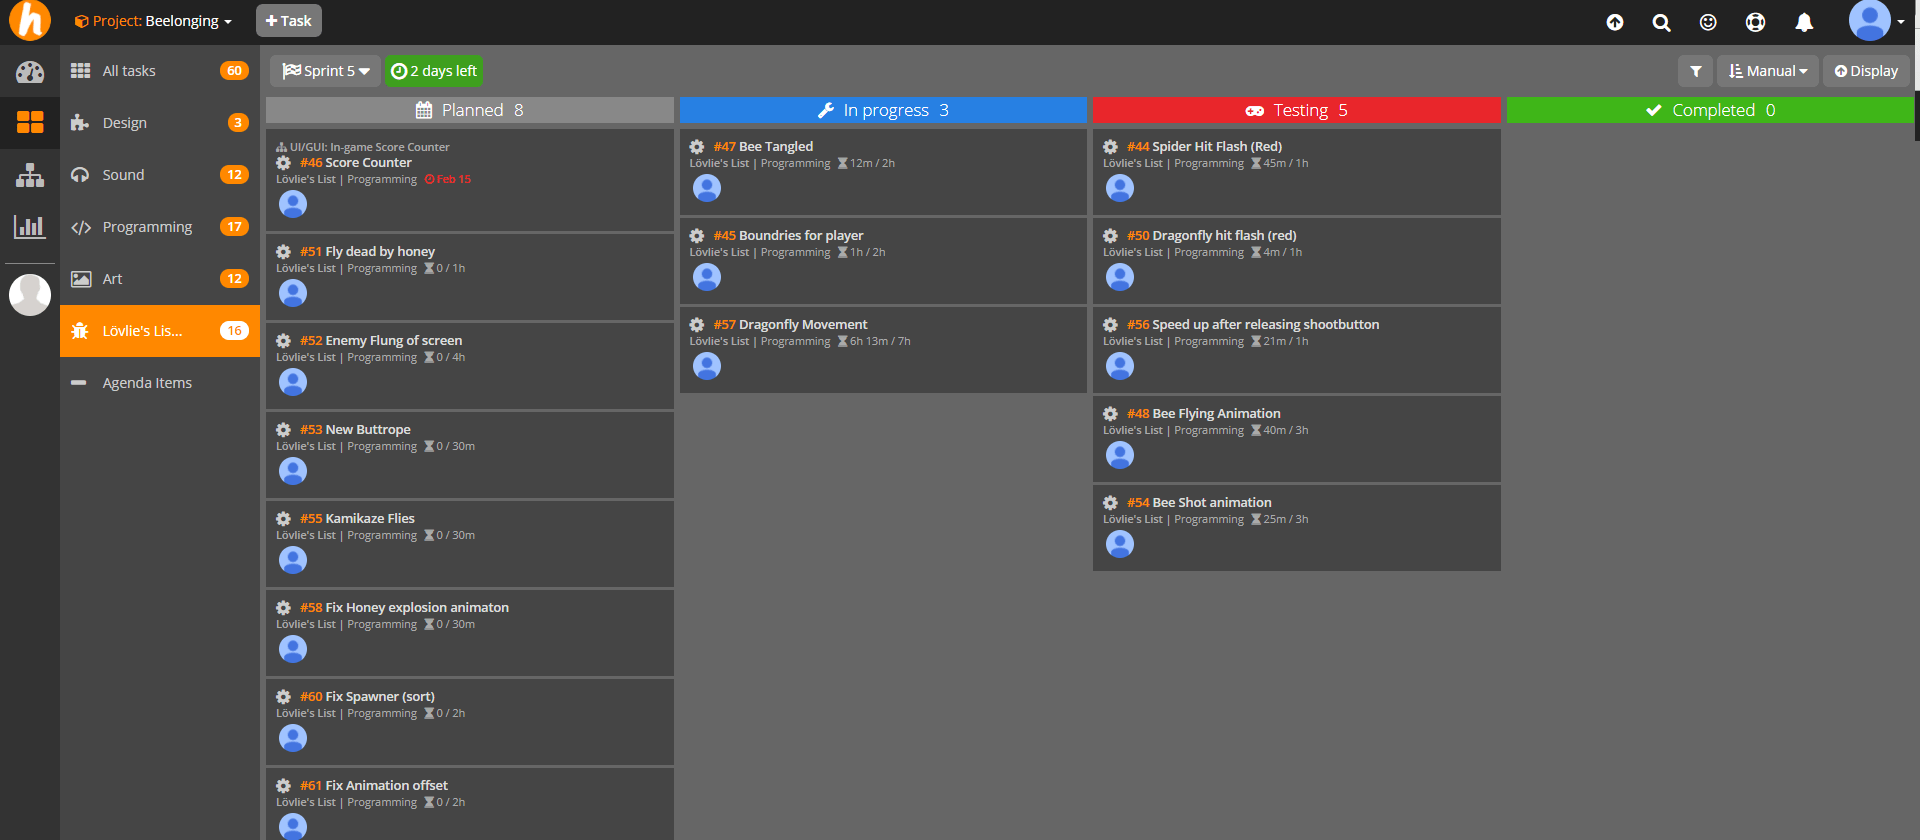Click the 45m / 1h time on Spider Hit Flash
This screenshot has height=840, width=1920.
(1280, 164)
